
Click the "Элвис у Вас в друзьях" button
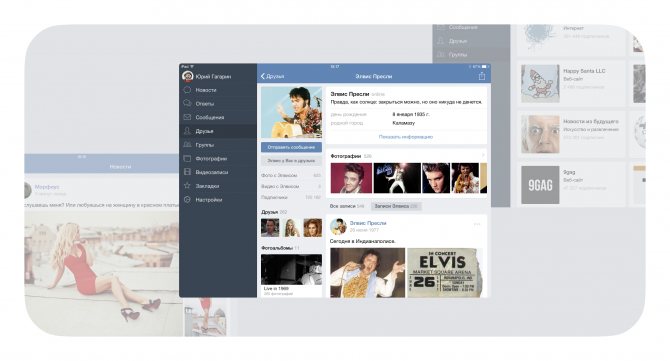pyautogui.click(x=291, y=161)
